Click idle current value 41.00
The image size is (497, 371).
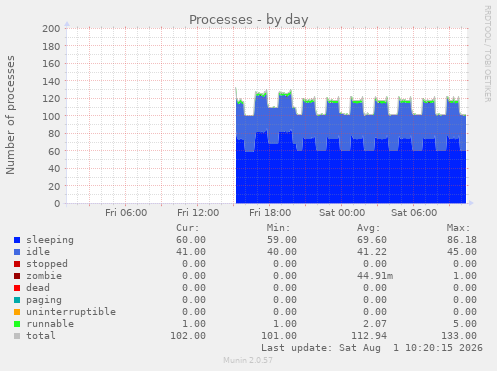pyautogui.click(x=191, y=252)
